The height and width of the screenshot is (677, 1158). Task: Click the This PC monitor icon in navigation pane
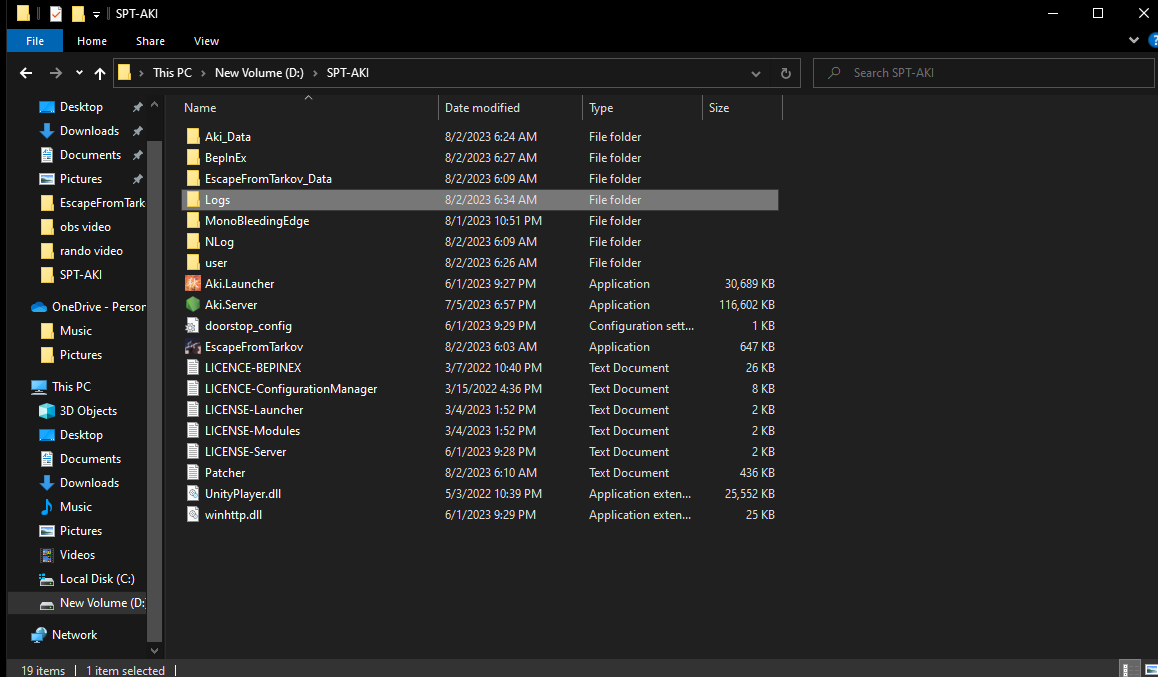[x=38, y=387]
